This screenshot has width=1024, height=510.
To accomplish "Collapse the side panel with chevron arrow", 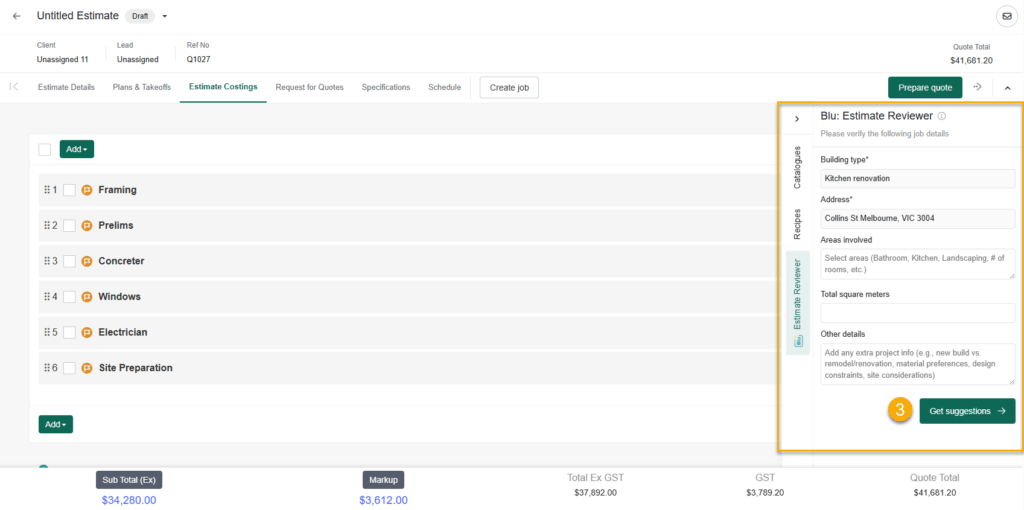I will click(x=797, y=119).
